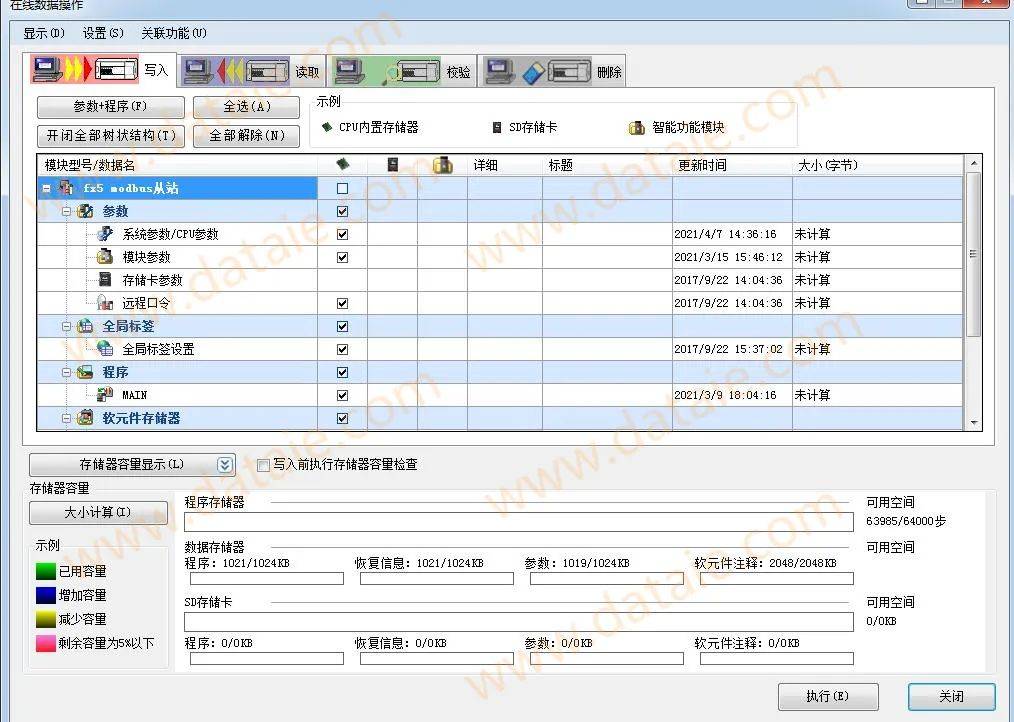The width and height of the screenshot is (1014, 722).
Task: Switch to the 读取 (read) tab
Action: [252, 71]
